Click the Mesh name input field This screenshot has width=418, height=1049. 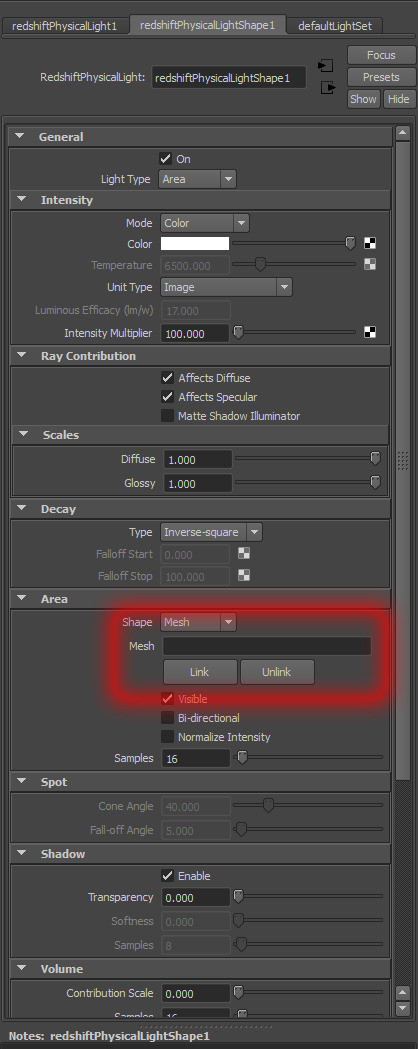pos(266,646)
